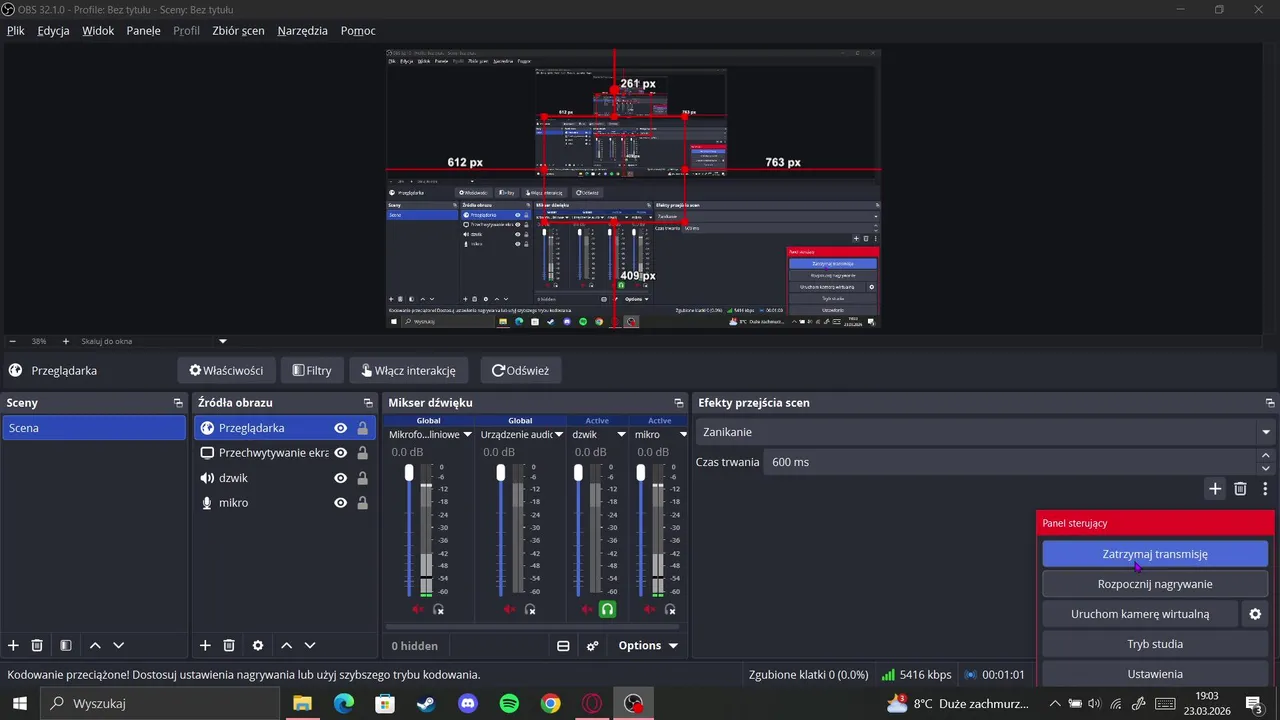Enable Tryb studia
The image size is (1280, 720).
coord(1155,644)
